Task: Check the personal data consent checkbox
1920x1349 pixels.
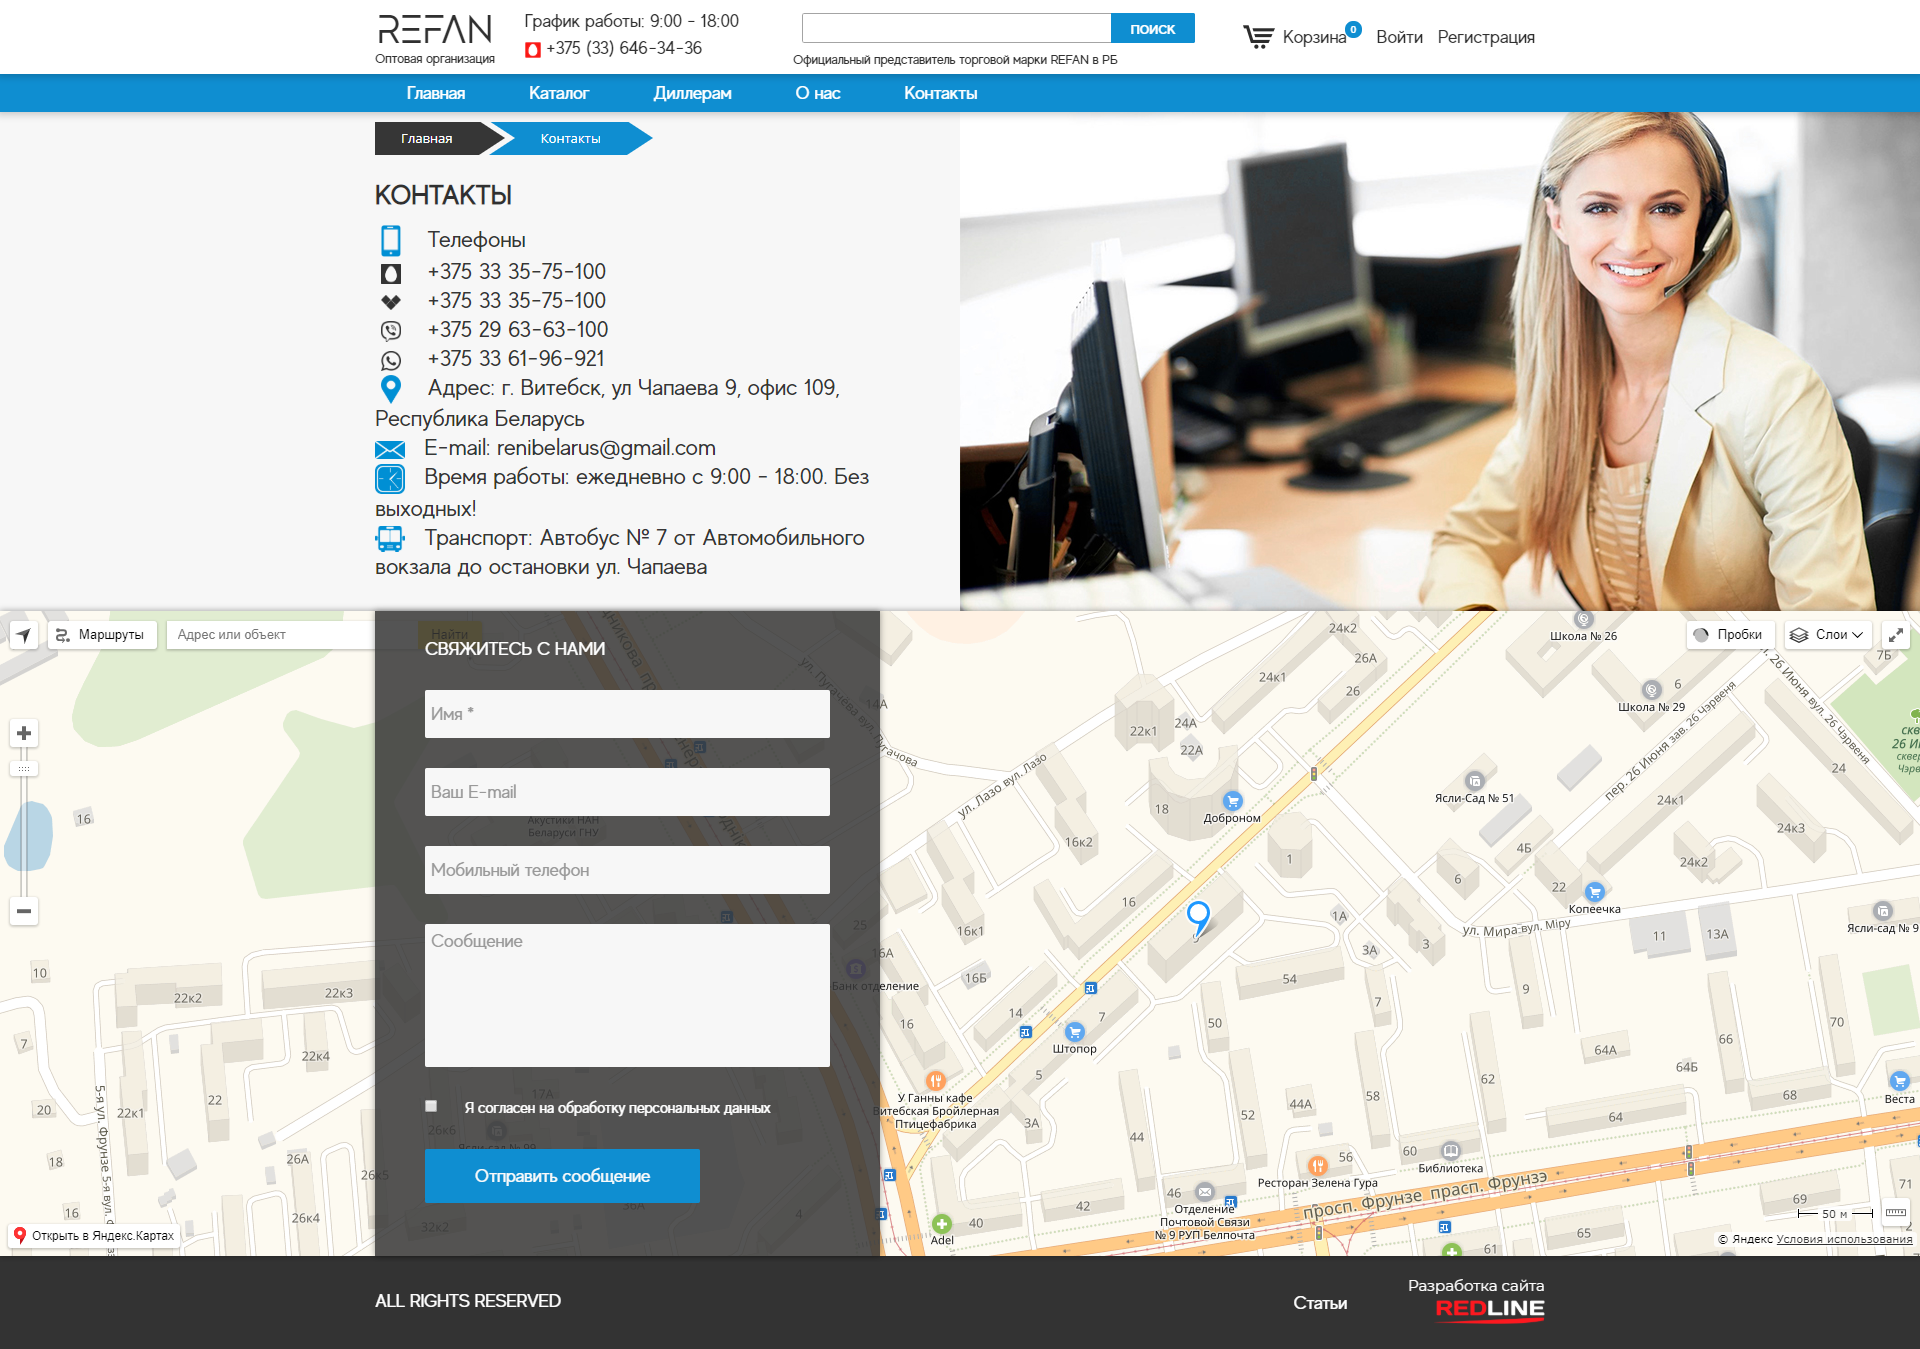Action: click(431, 1106)
